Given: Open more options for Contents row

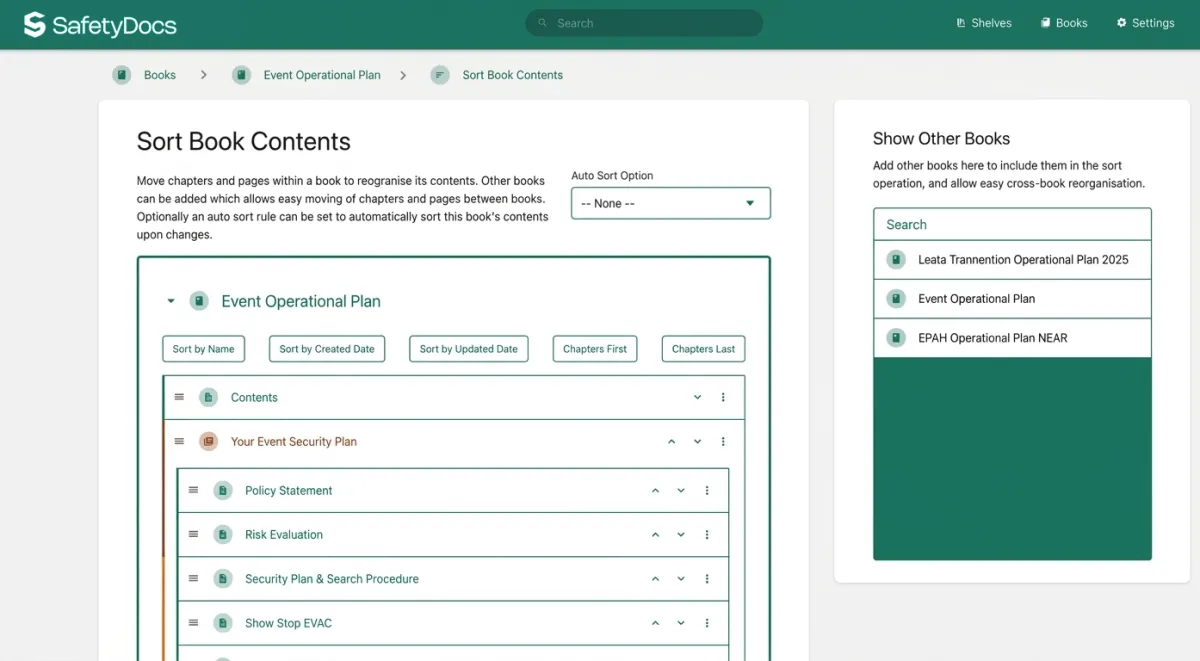Looking at the screenshot, I should 723,397.
